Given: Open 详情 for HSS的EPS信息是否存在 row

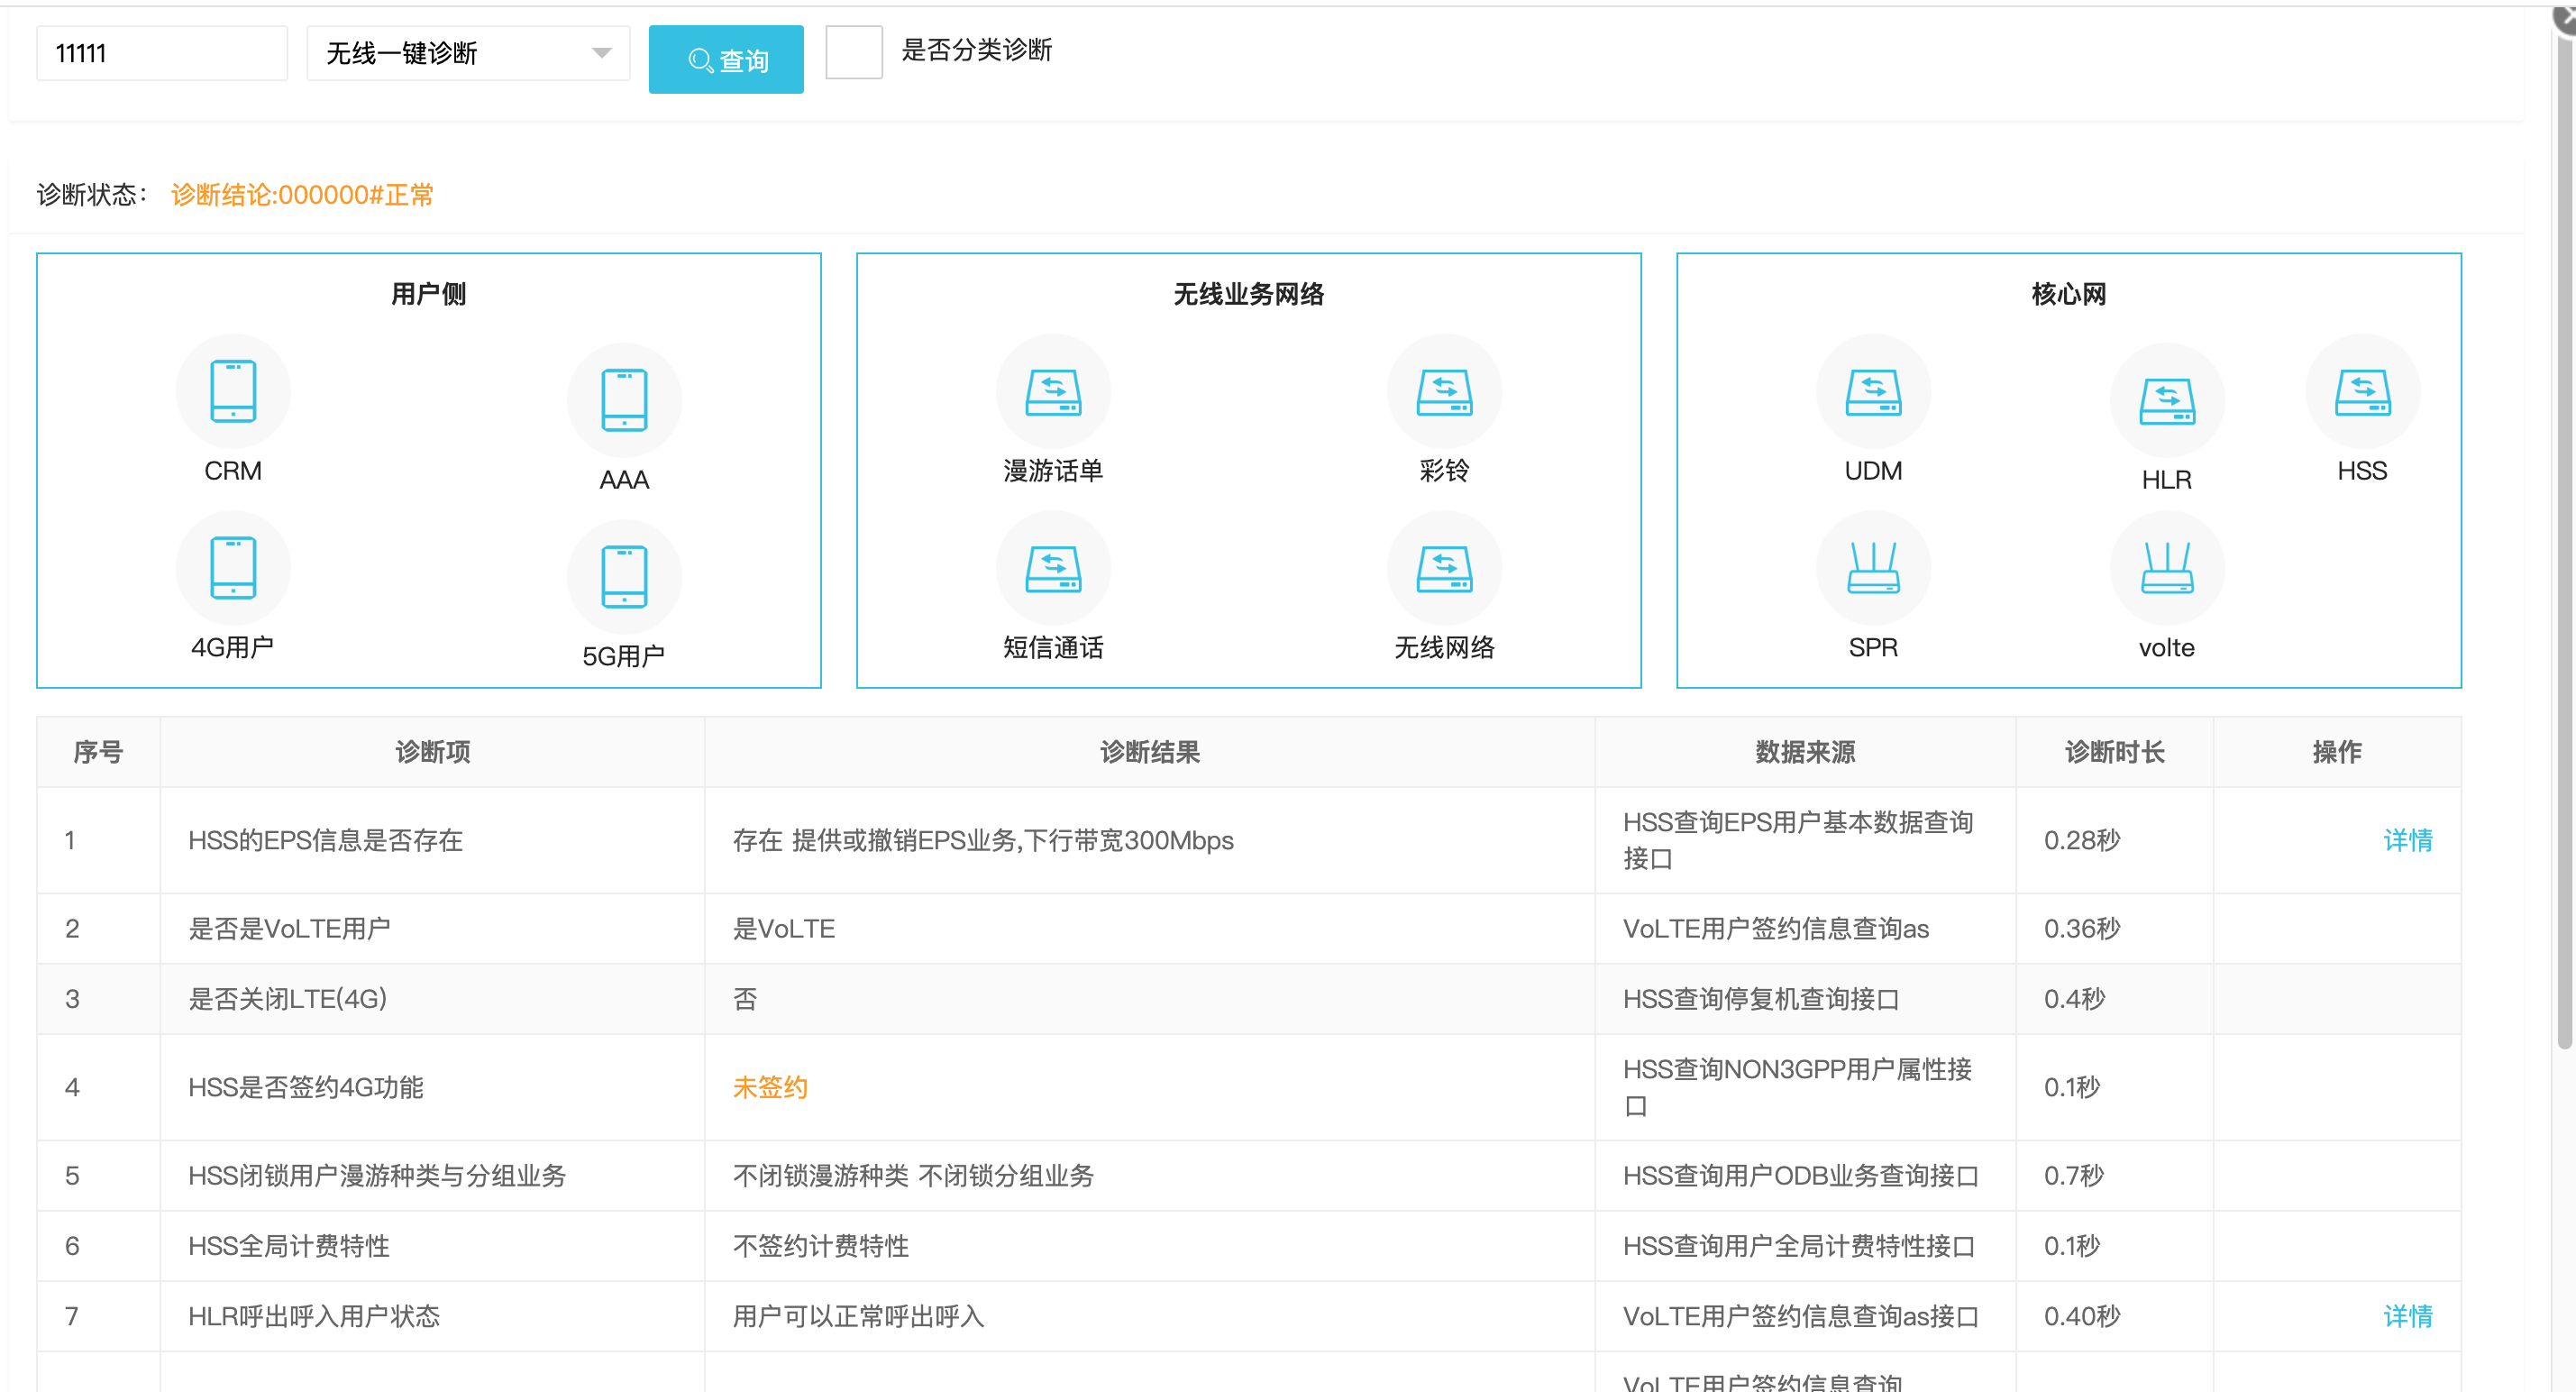Looking at the screenshot, I should coord(2407,840).
